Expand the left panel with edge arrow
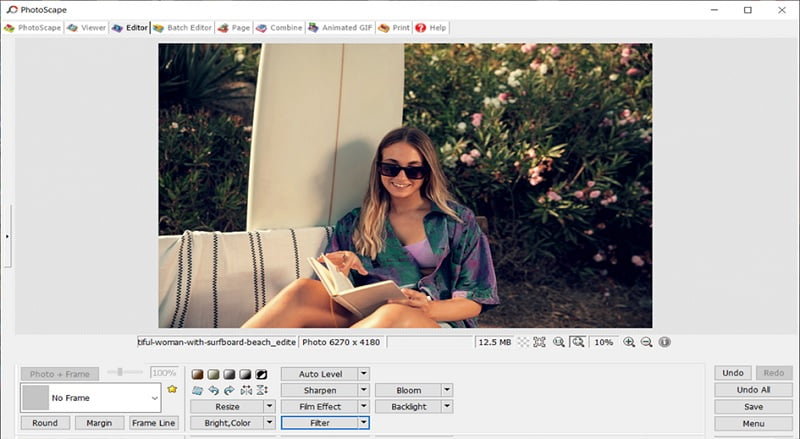This screenshot has height=439, width=800. 7,236
